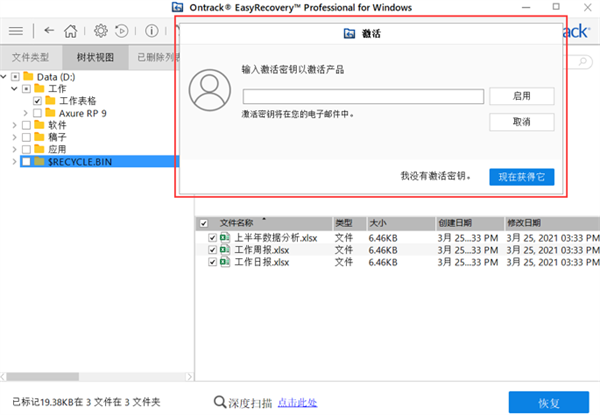Click the 现在获得它 button
The width and height of the screenshot is (600, 415).
(522, 177)
